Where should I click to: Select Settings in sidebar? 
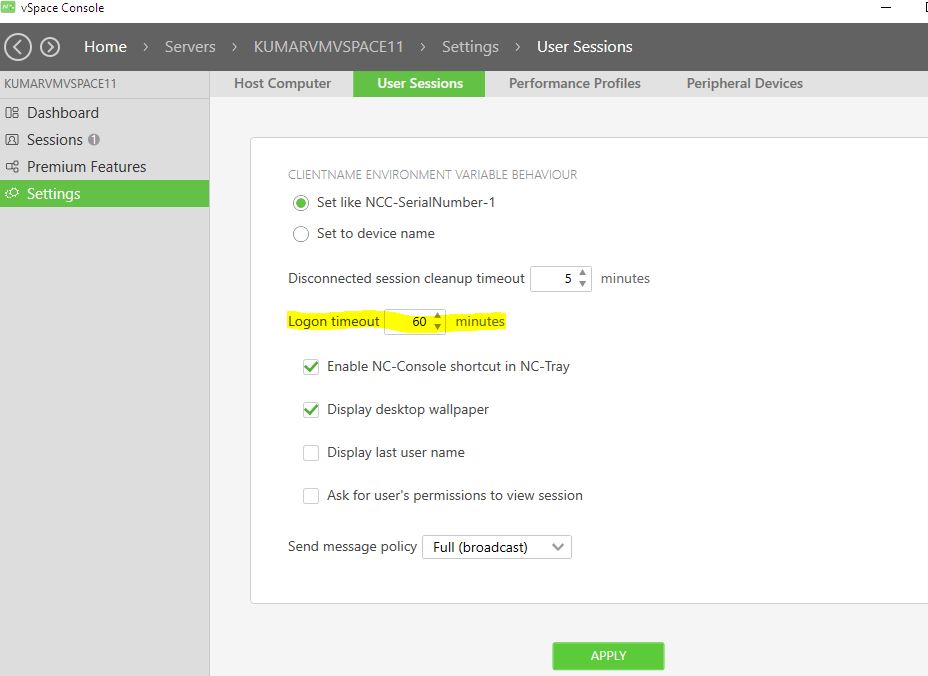click(104, 194)
